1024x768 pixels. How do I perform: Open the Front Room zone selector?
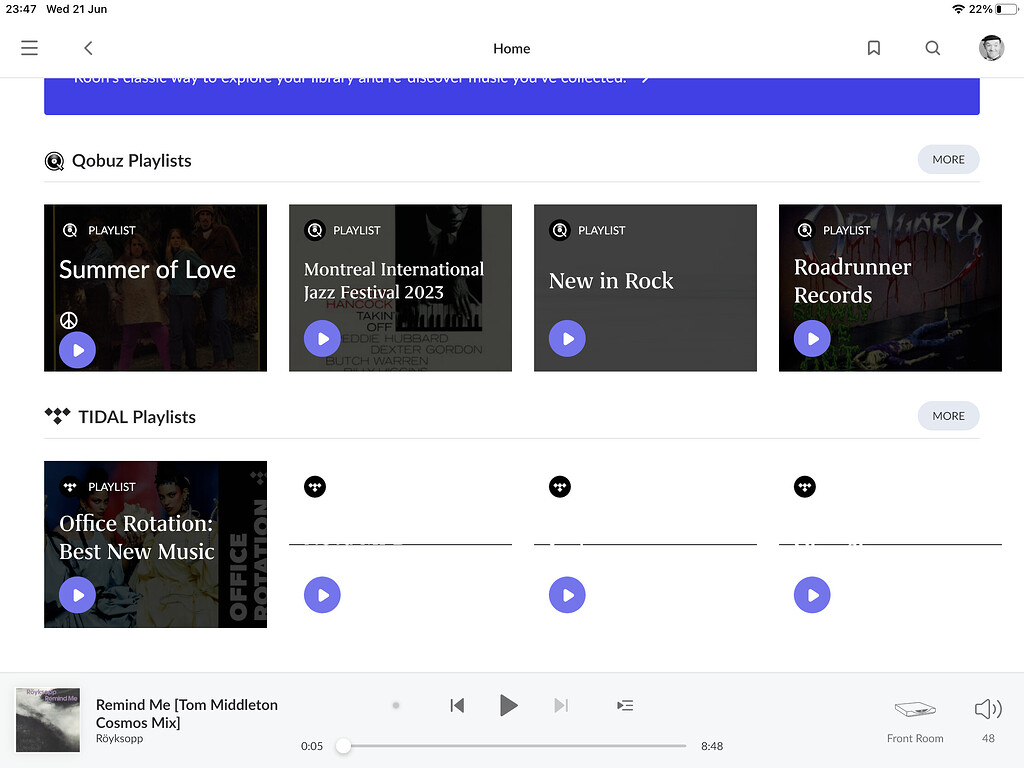pos(914,718)
